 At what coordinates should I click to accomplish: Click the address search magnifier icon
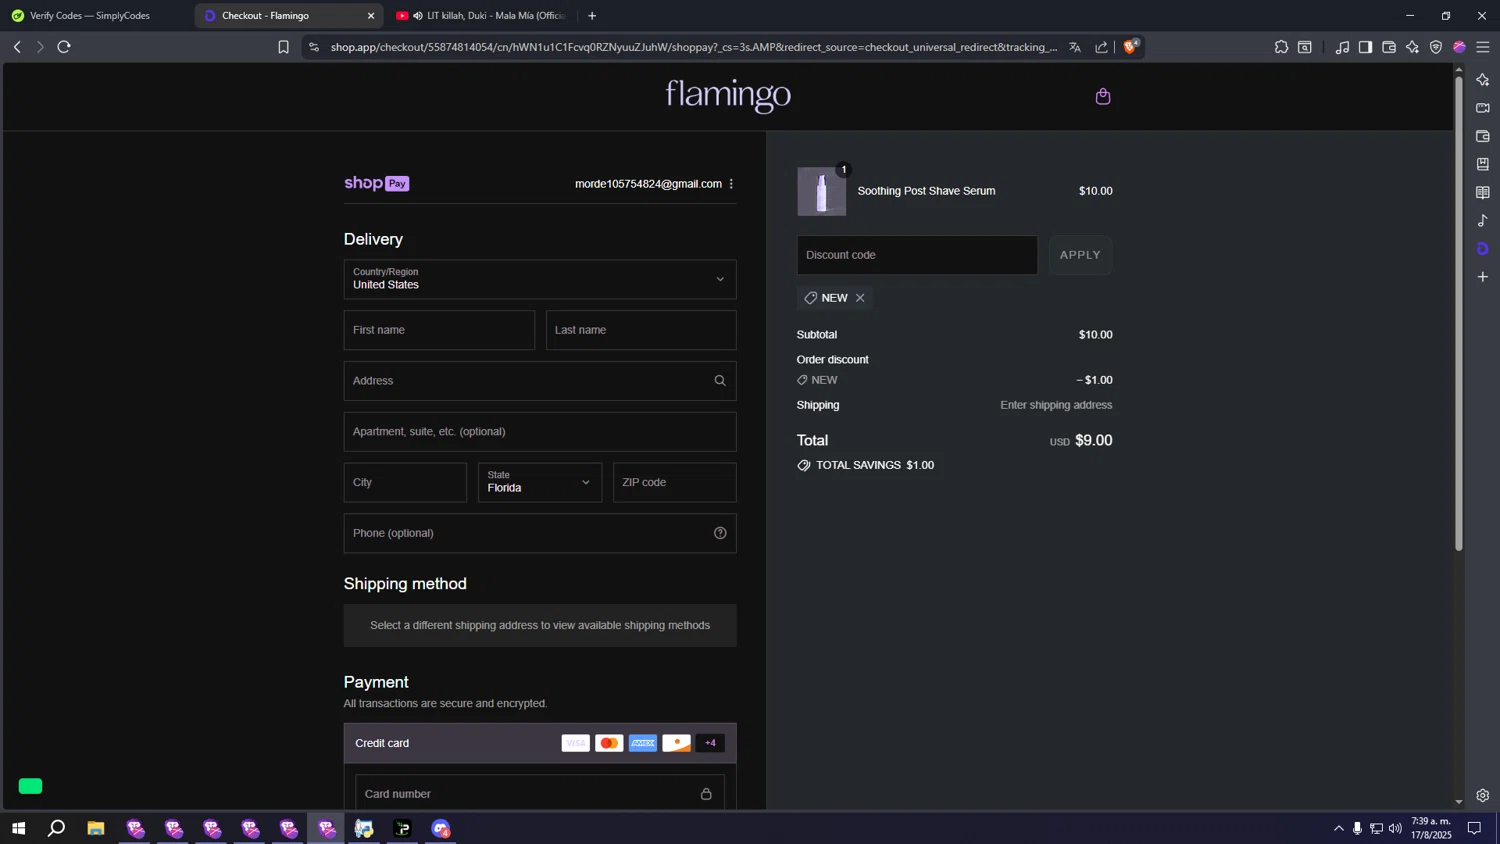tap(720, 381)
